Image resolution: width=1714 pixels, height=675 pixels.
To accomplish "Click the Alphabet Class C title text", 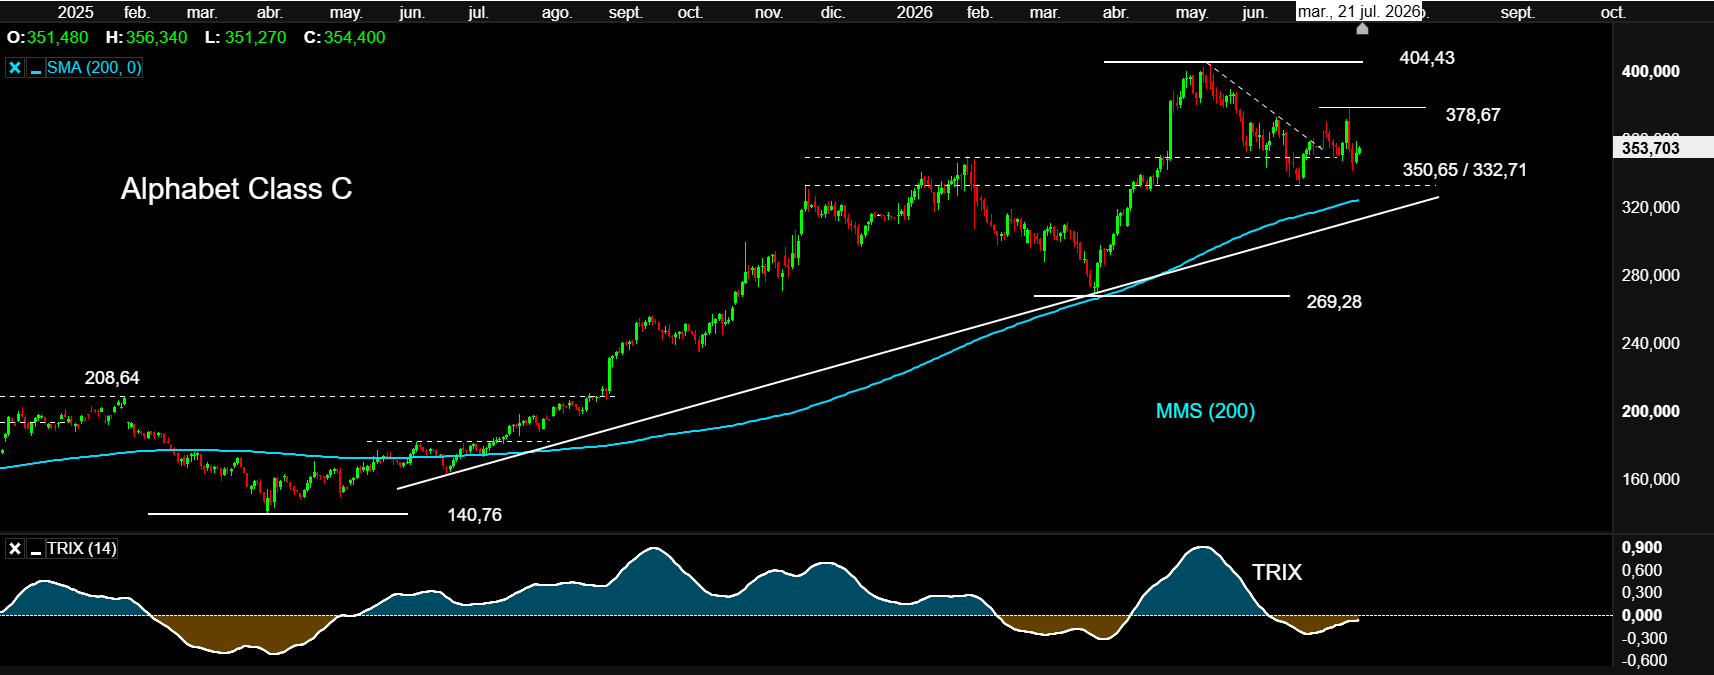I will (x=237, y=189).
